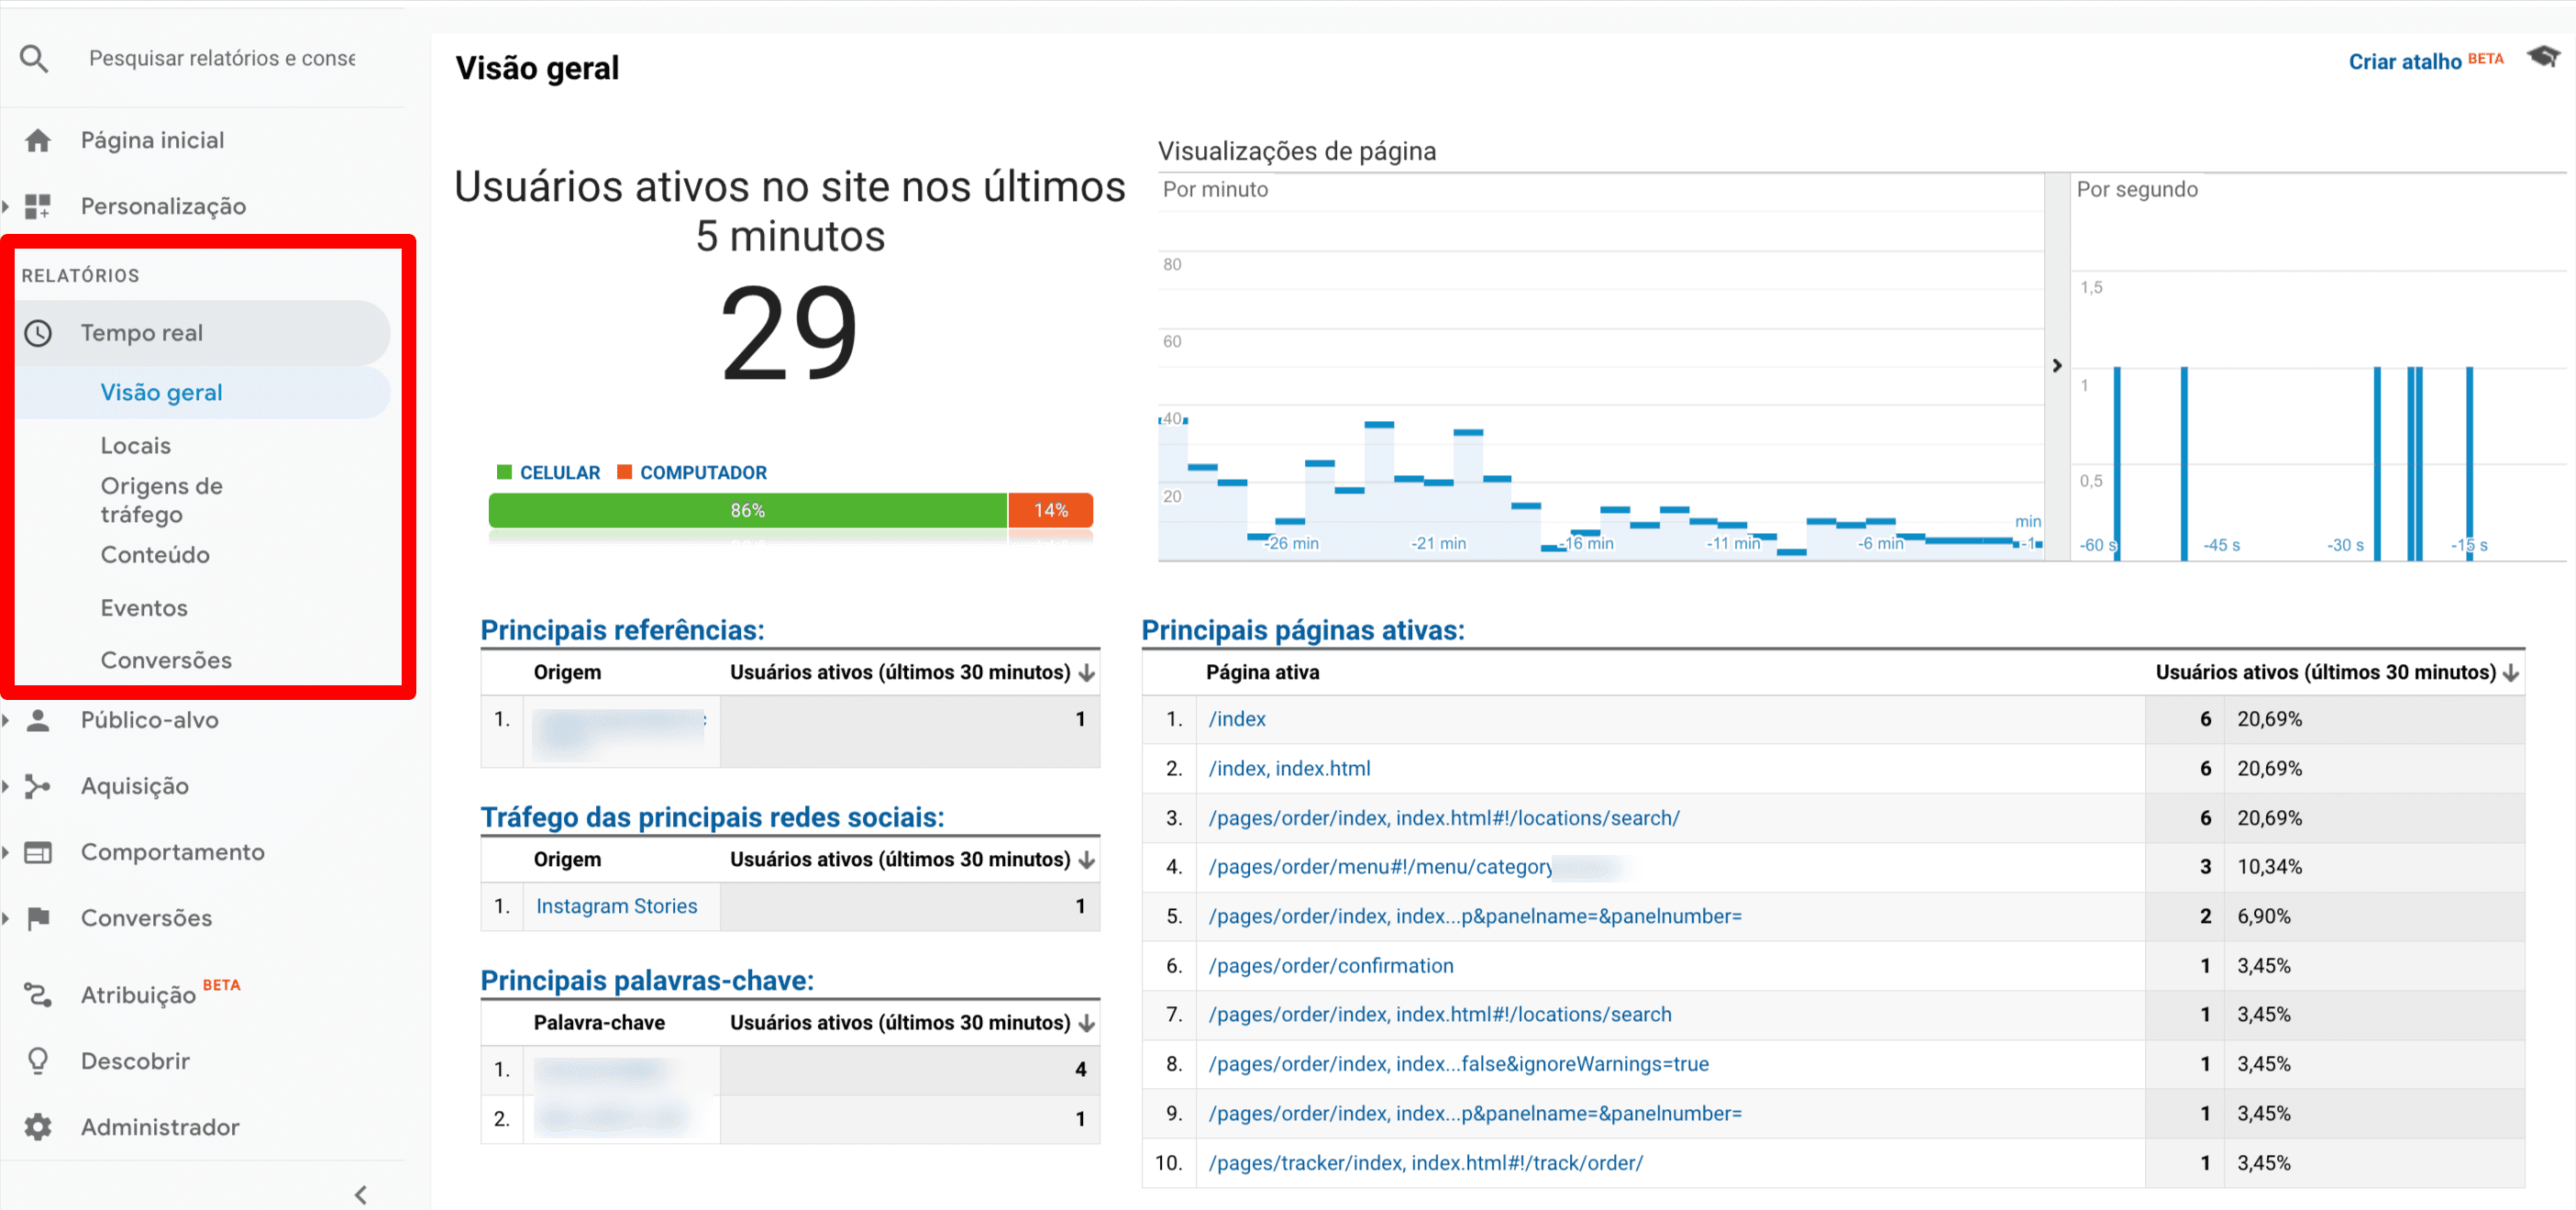Image resolution: width=2576 pixels, height=1210 pixels.
Task: Click the Pesquisar relatórios search field
Action: pos(222,59)
